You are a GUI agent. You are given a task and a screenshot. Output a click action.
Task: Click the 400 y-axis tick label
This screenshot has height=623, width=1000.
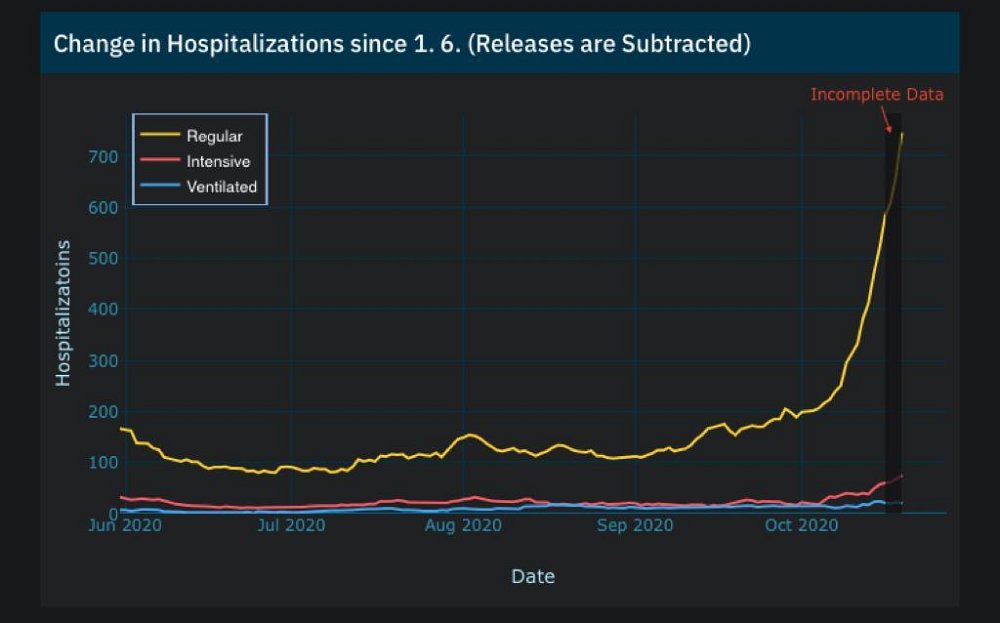pyautogui.click(x=104, y=310)
